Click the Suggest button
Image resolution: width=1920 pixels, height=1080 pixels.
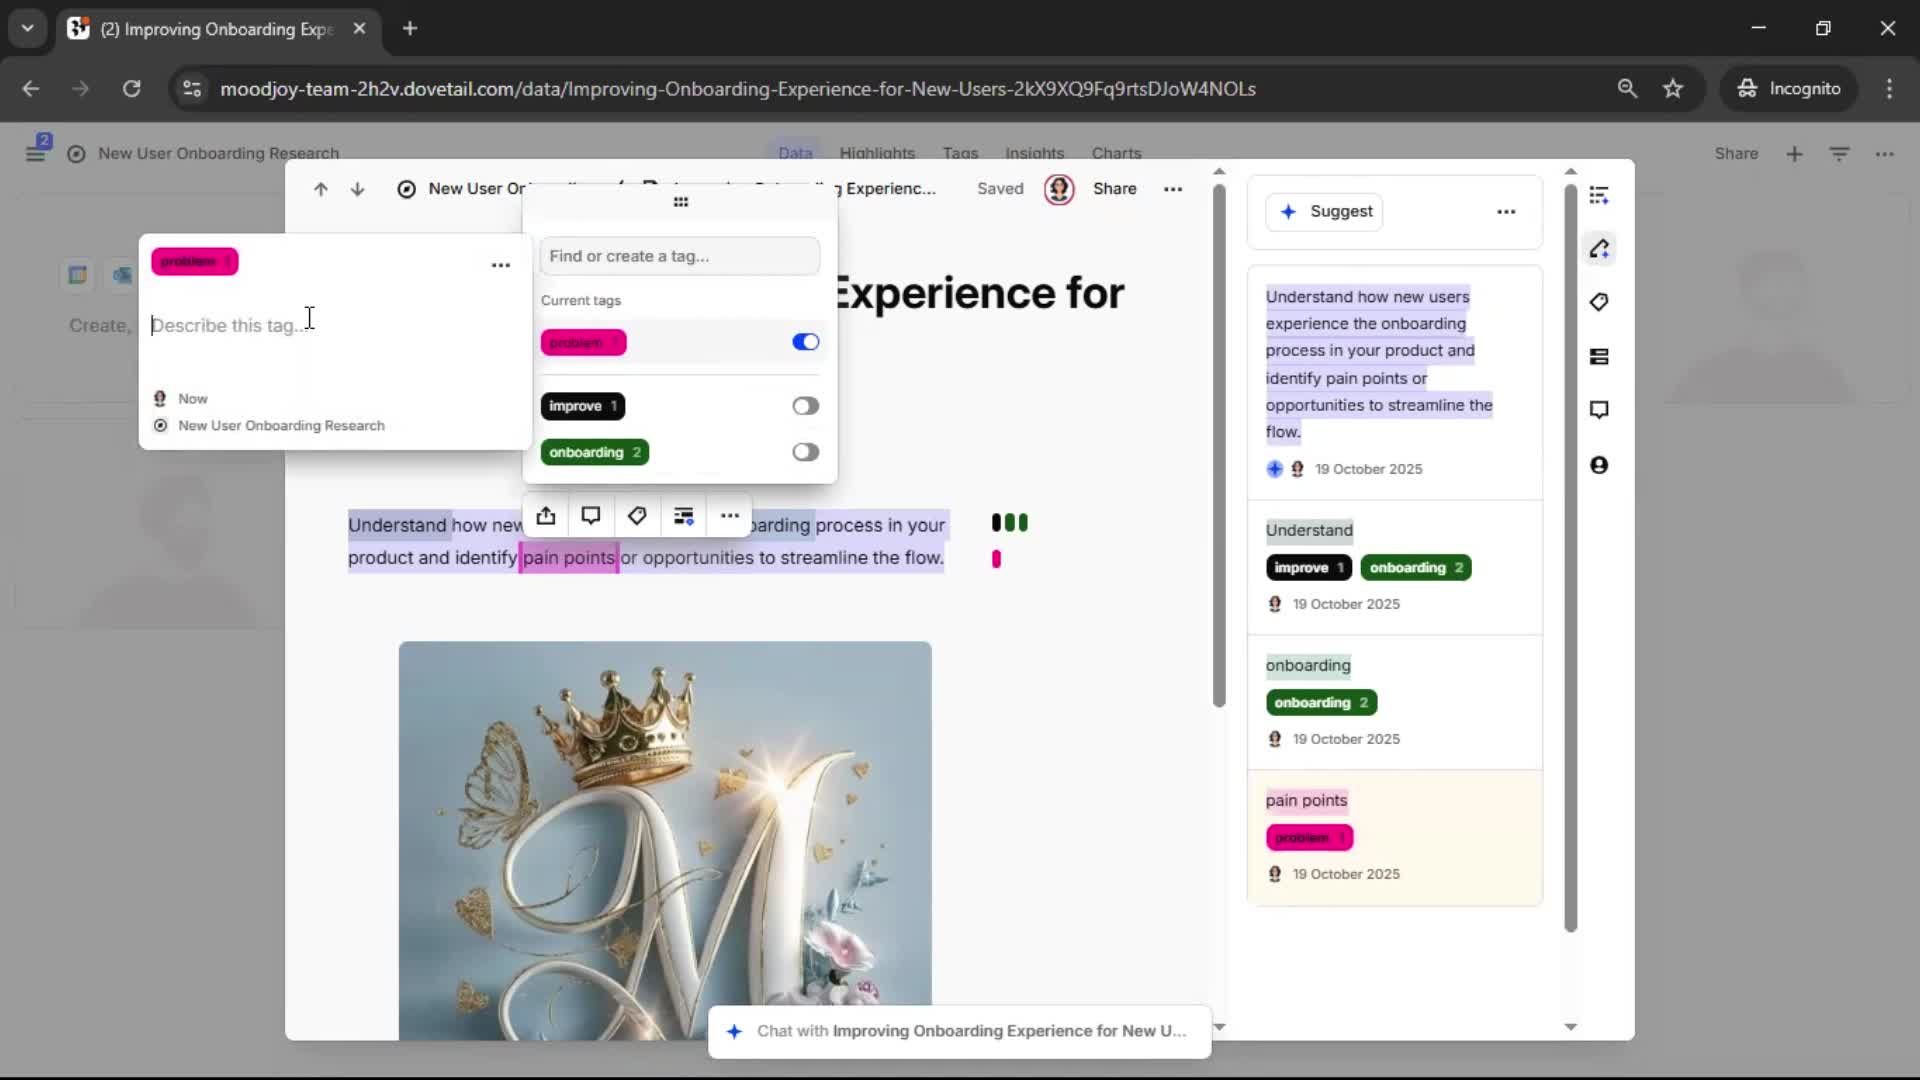(1324, 212)
